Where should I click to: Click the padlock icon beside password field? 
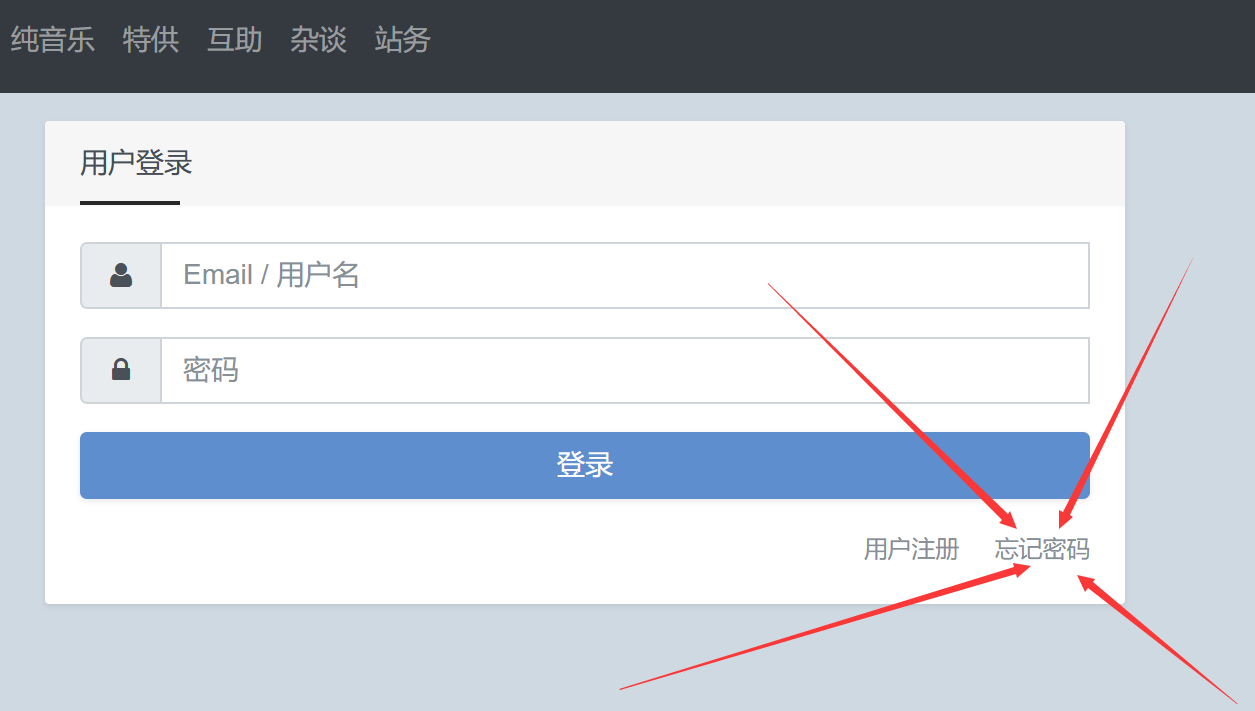pyautogui.click(x=121, y=370)
